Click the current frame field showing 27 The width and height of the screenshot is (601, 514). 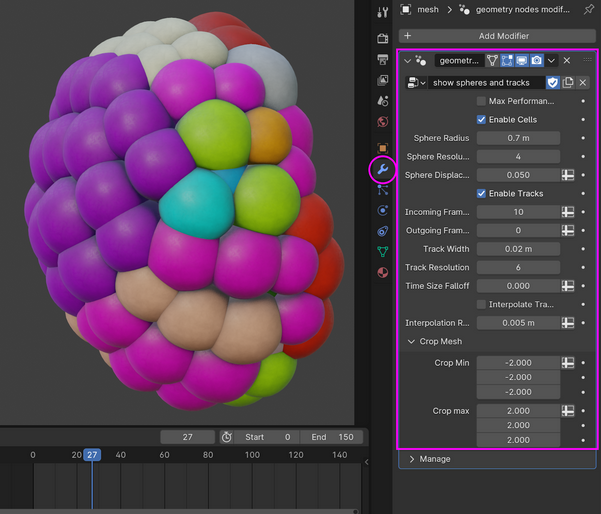(x=187, y=437)
